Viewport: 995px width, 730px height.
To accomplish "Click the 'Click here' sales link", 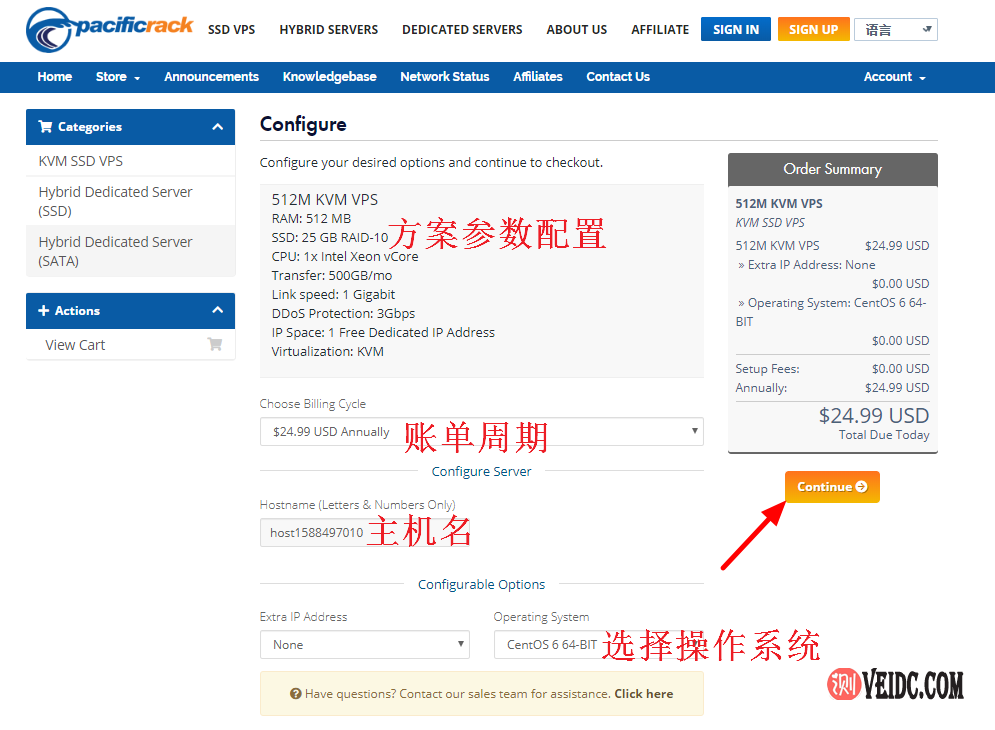I will tap(643, 694).
